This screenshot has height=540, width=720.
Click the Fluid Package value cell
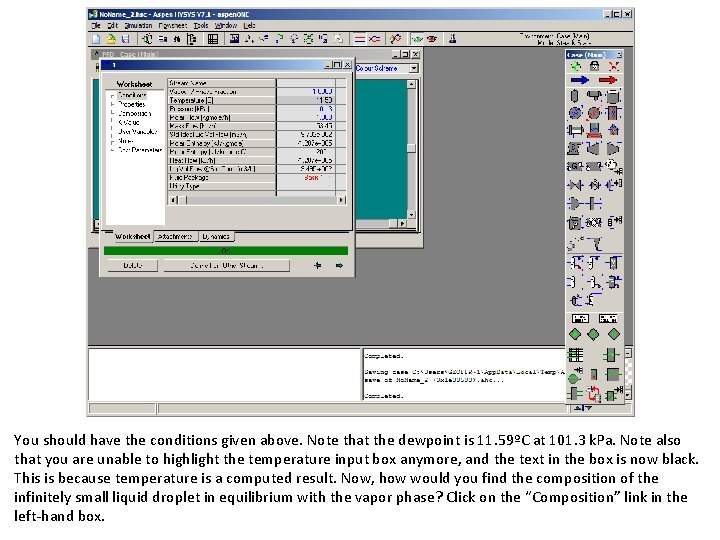(x=306, y=178)
